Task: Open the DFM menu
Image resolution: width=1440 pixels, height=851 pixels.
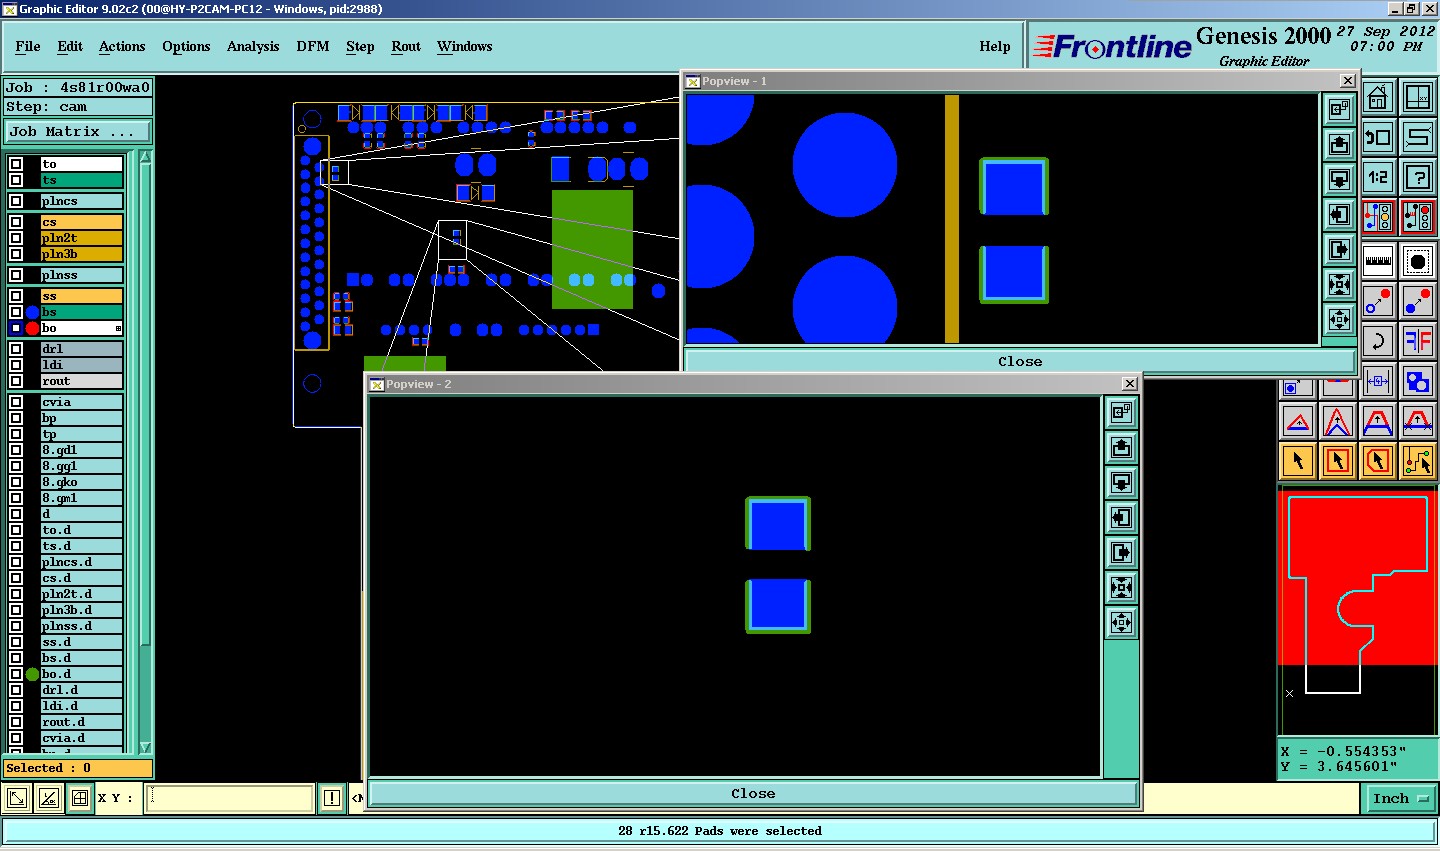Action: (313, 46)
